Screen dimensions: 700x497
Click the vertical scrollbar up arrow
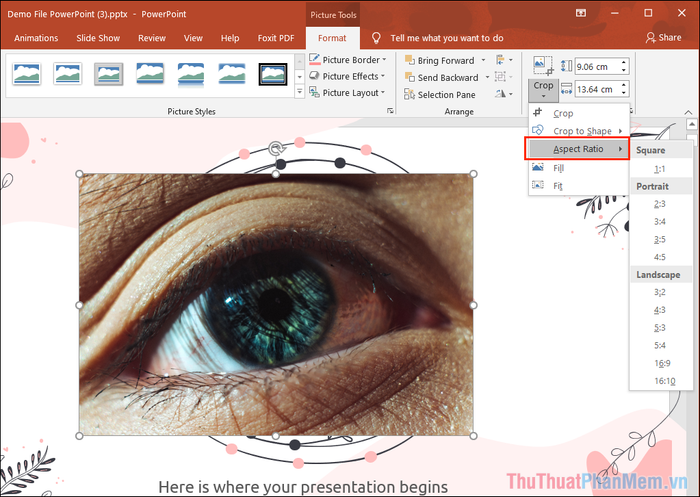[x=692, y=124]
